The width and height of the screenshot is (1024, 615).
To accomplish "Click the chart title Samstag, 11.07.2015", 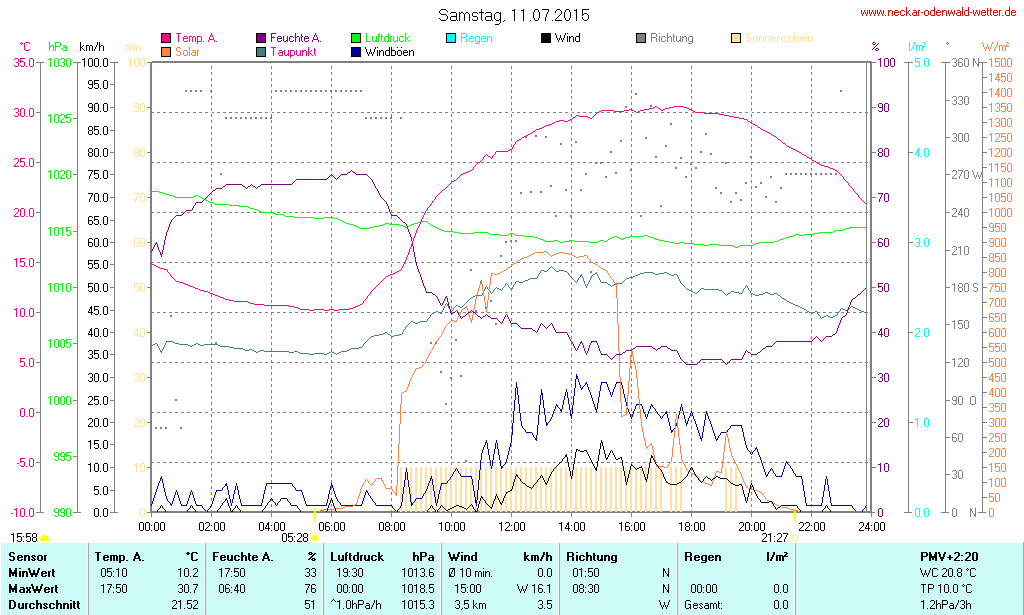I will [x=514, y=16].
